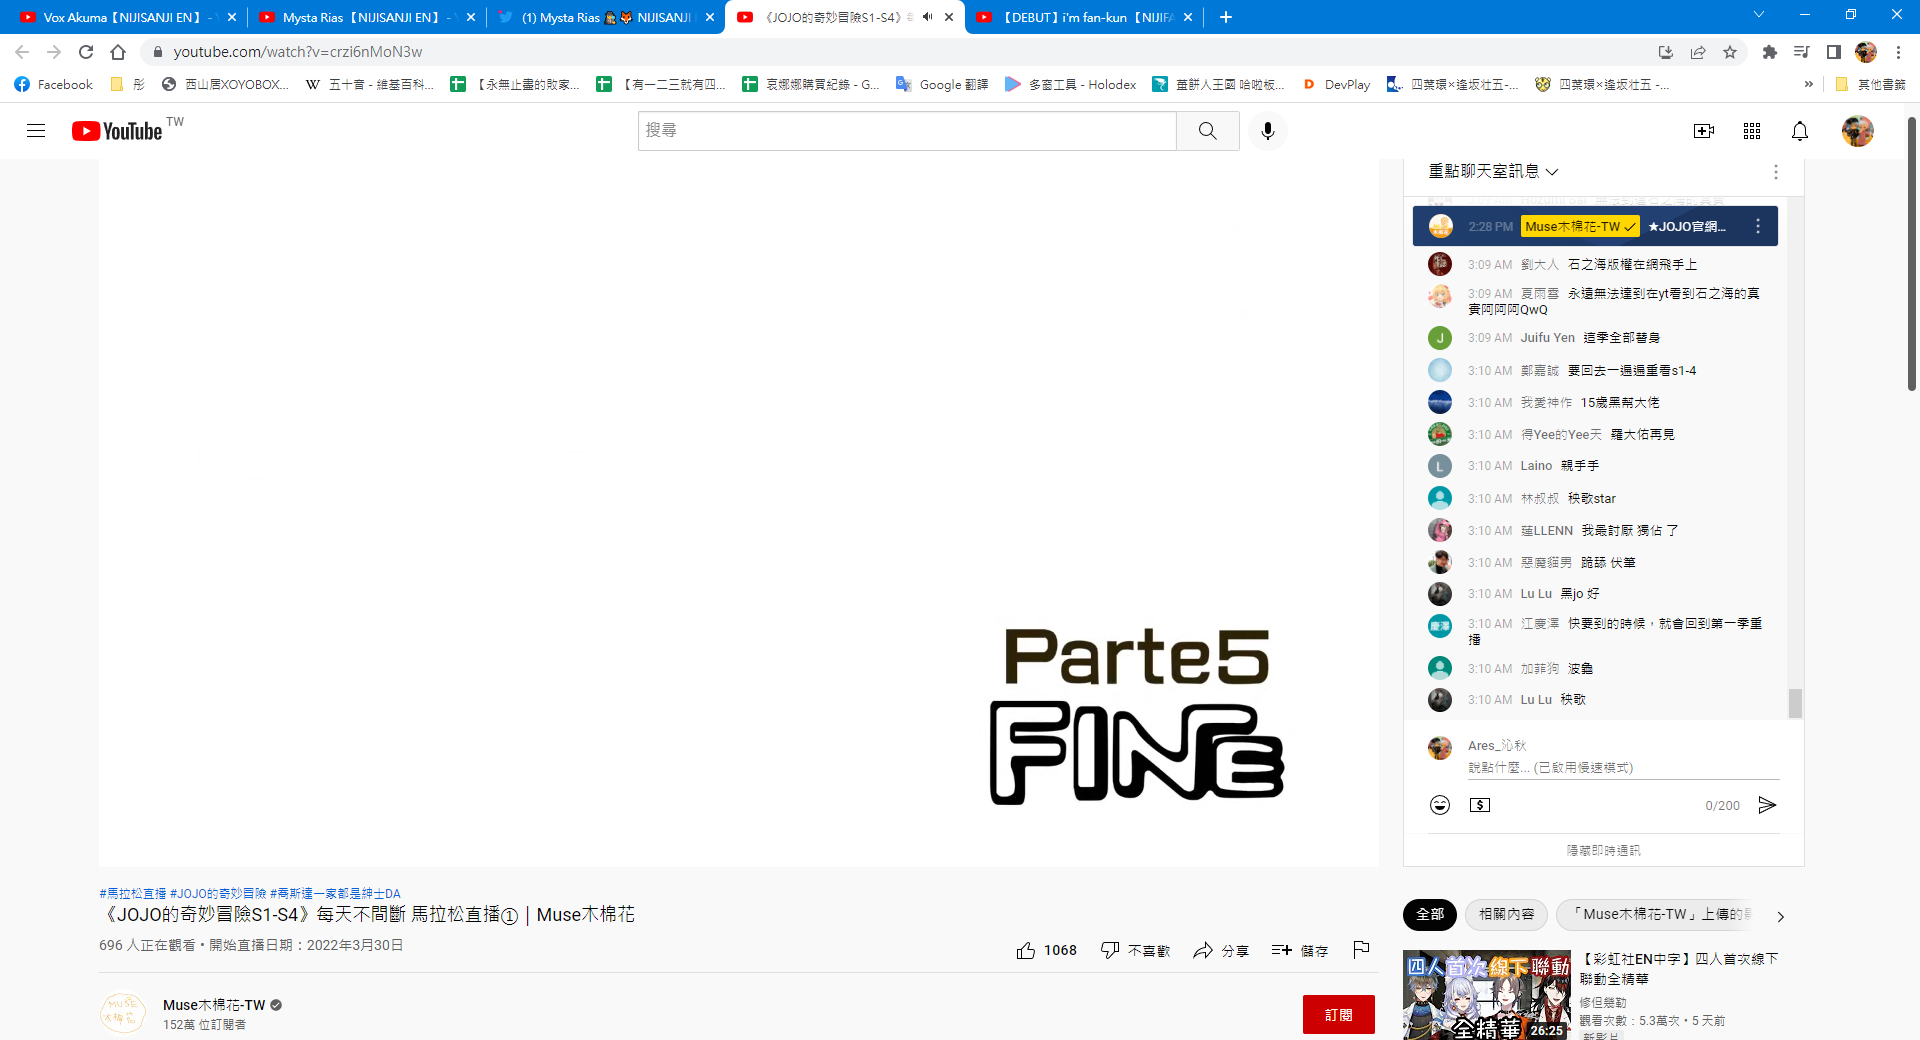Mute the JOJO tab via its speaker icon
The height and width of the screenshot is (1040, 1920).
pos(927,17)
